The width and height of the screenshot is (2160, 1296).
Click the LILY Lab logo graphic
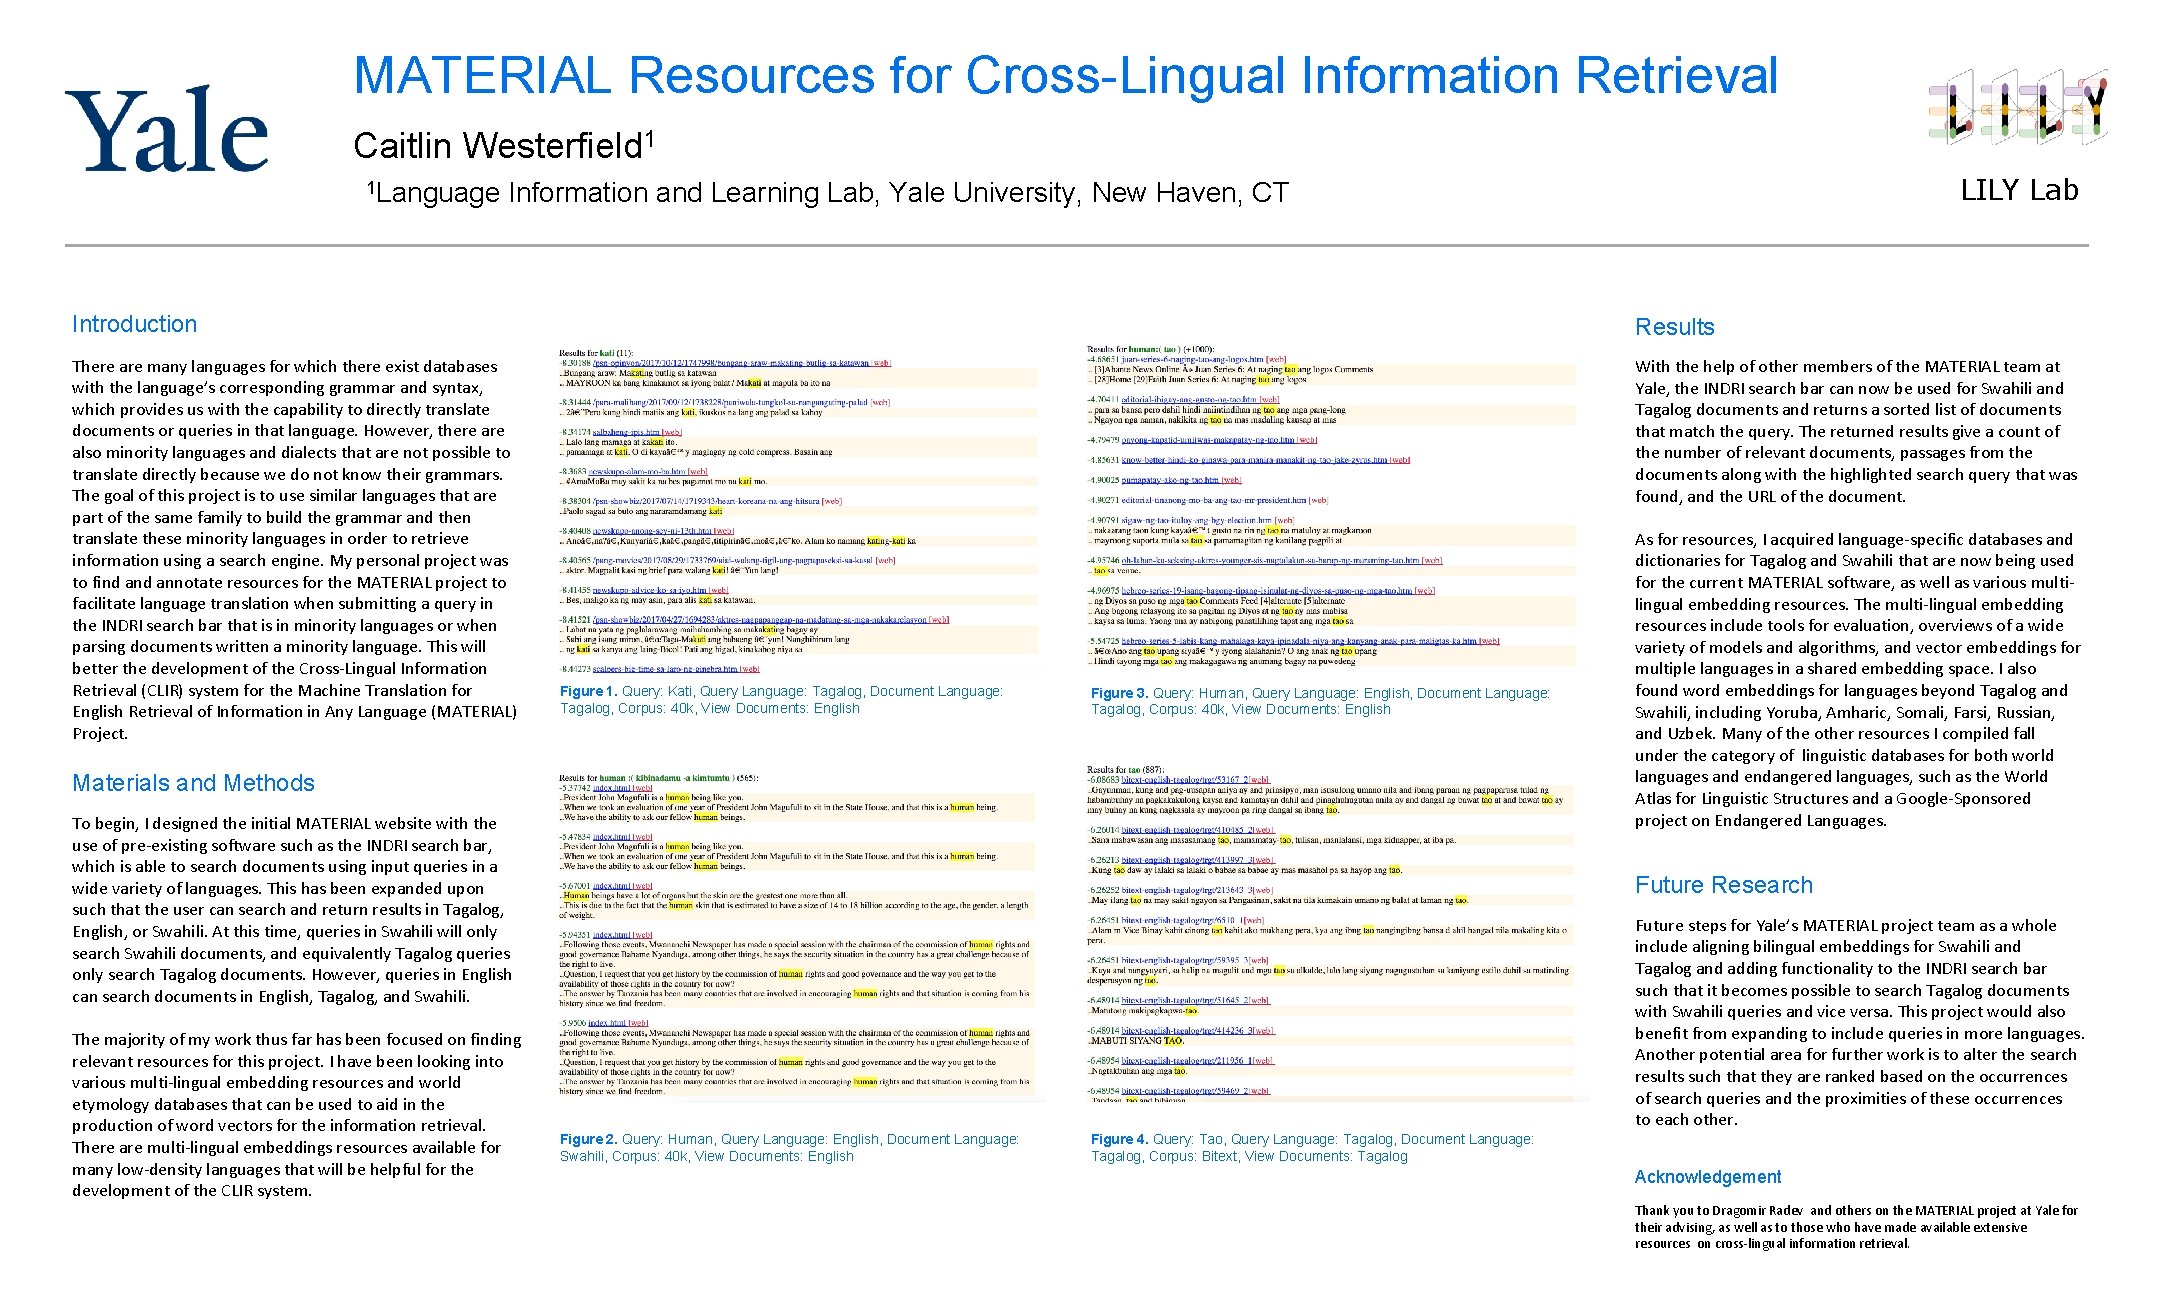coord(2017,107)
